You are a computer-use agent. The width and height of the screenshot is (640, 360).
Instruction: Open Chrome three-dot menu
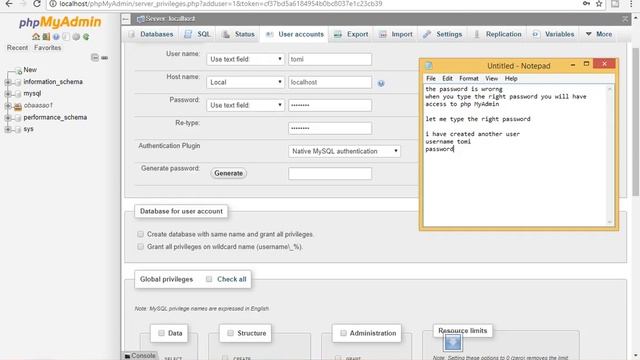click(x=631, y=4)
